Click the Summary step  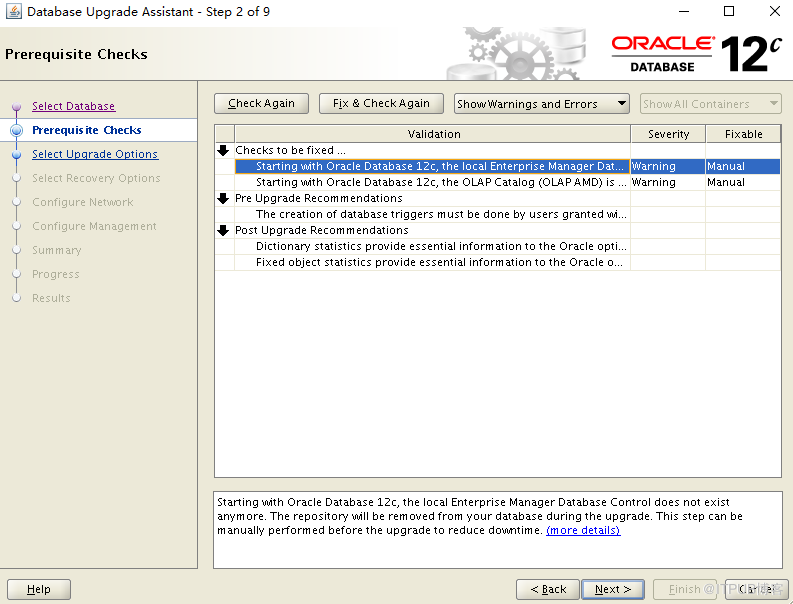pos(57,250)
